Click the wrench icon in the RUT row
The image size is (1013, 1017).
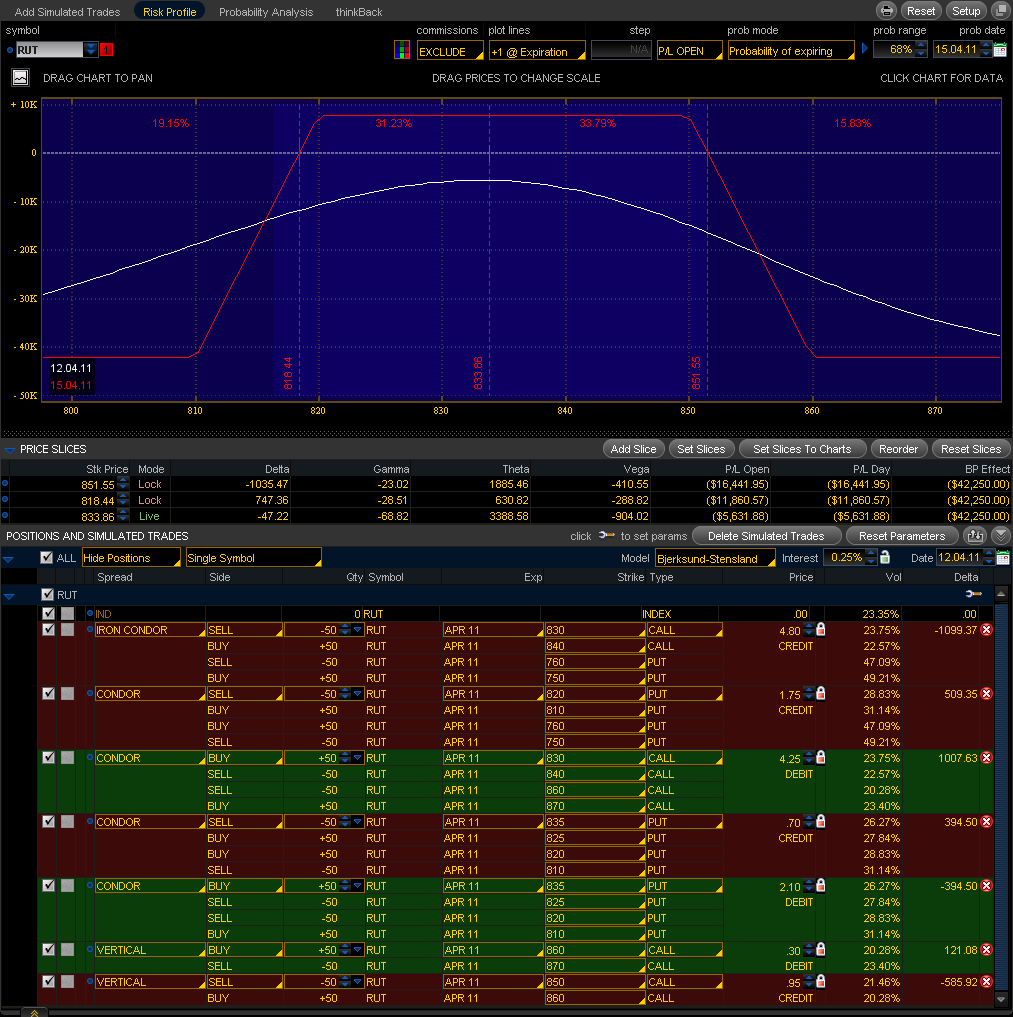[x=973, y=594]
